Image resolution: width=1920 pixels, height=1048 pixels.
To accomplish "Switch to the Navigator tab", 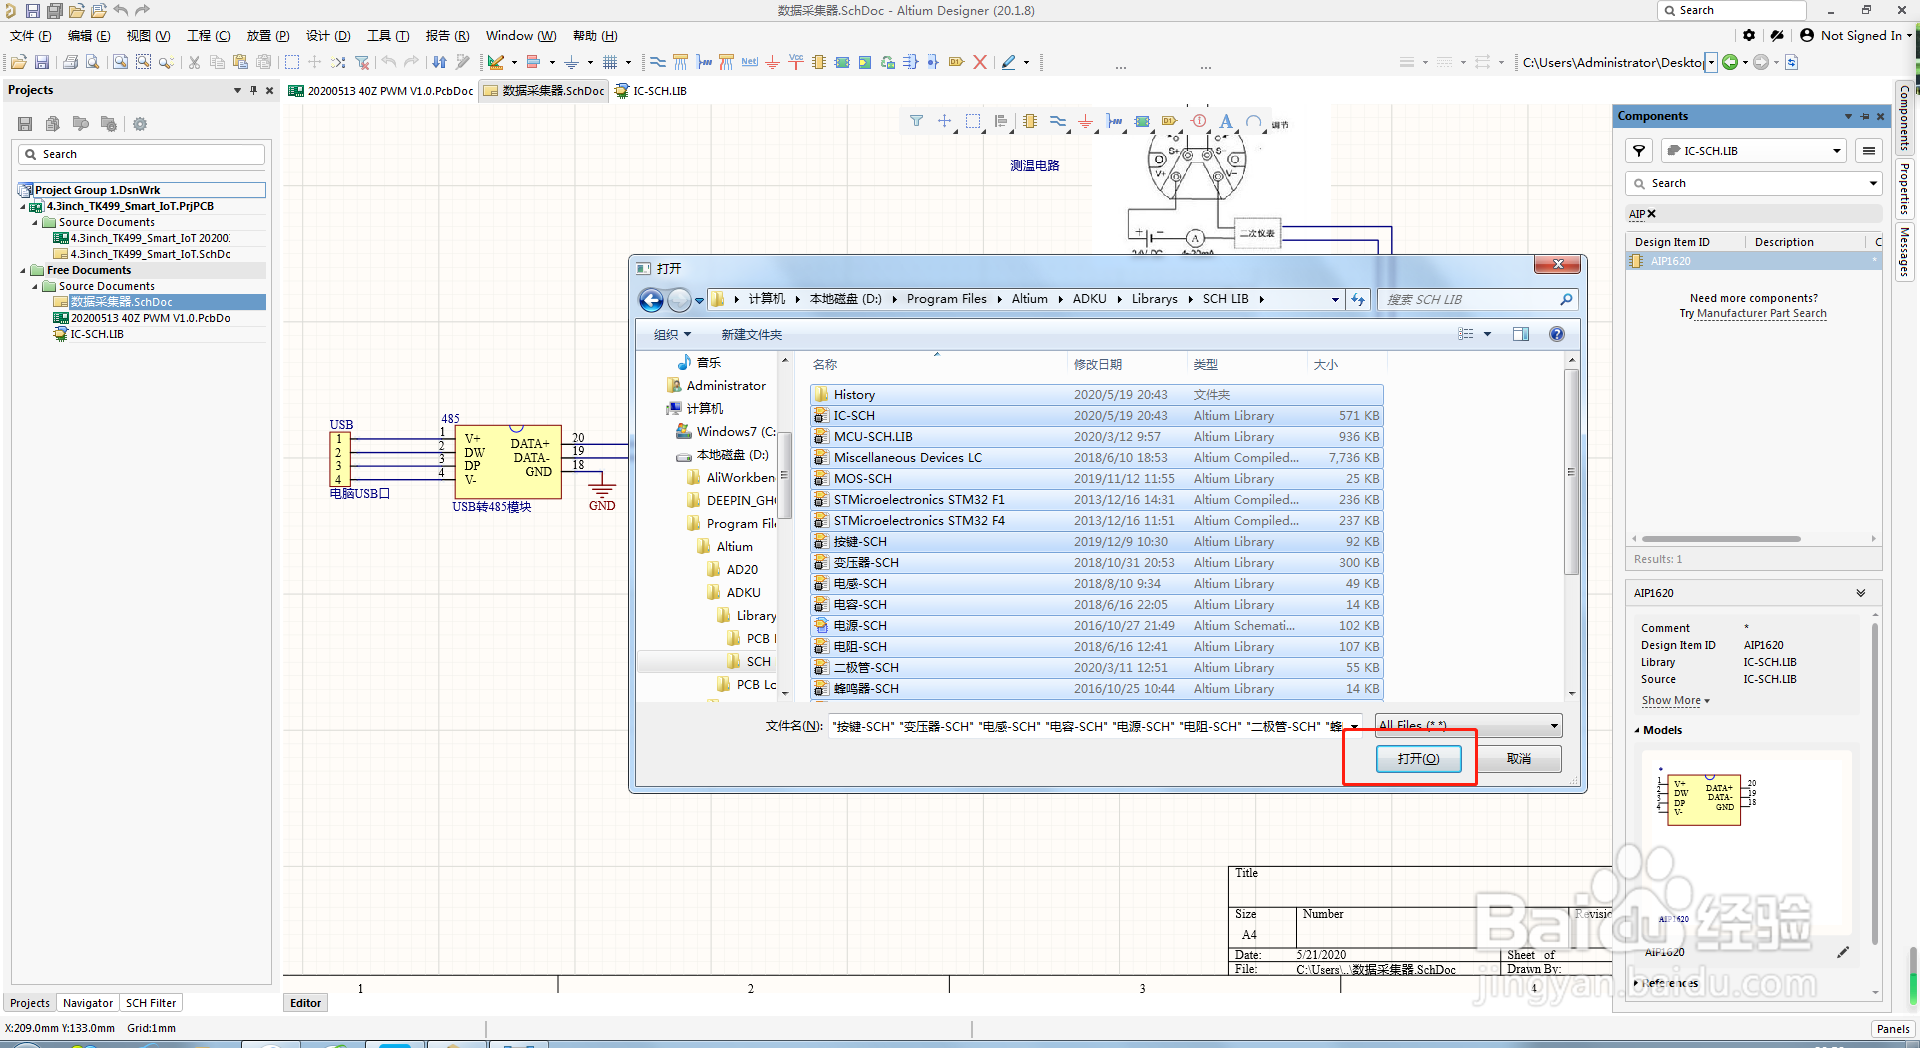I will [88, 1003].
